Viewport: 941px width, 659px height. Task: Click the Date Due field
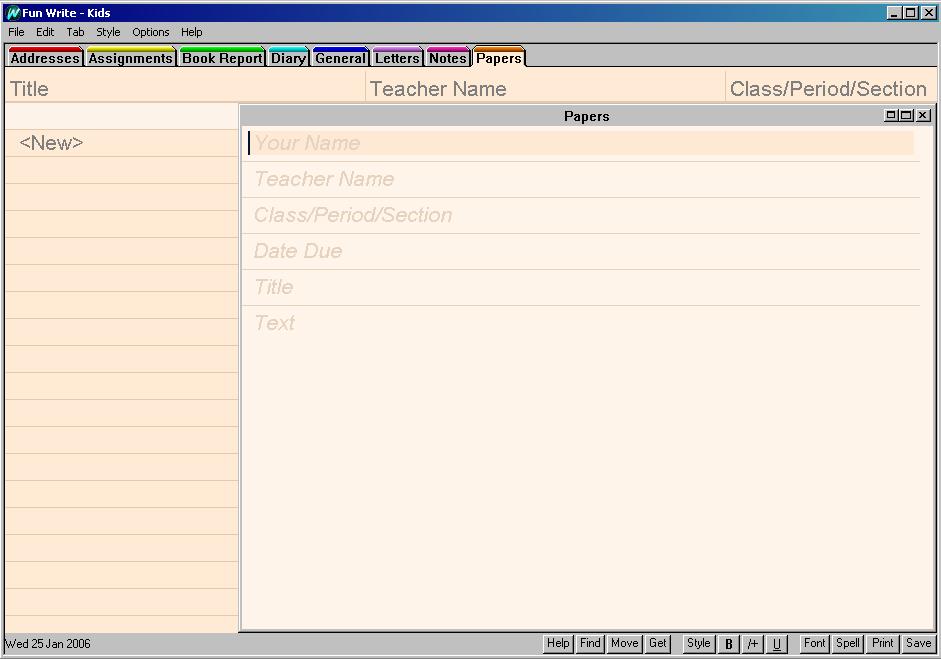click(x=581, y=251)
